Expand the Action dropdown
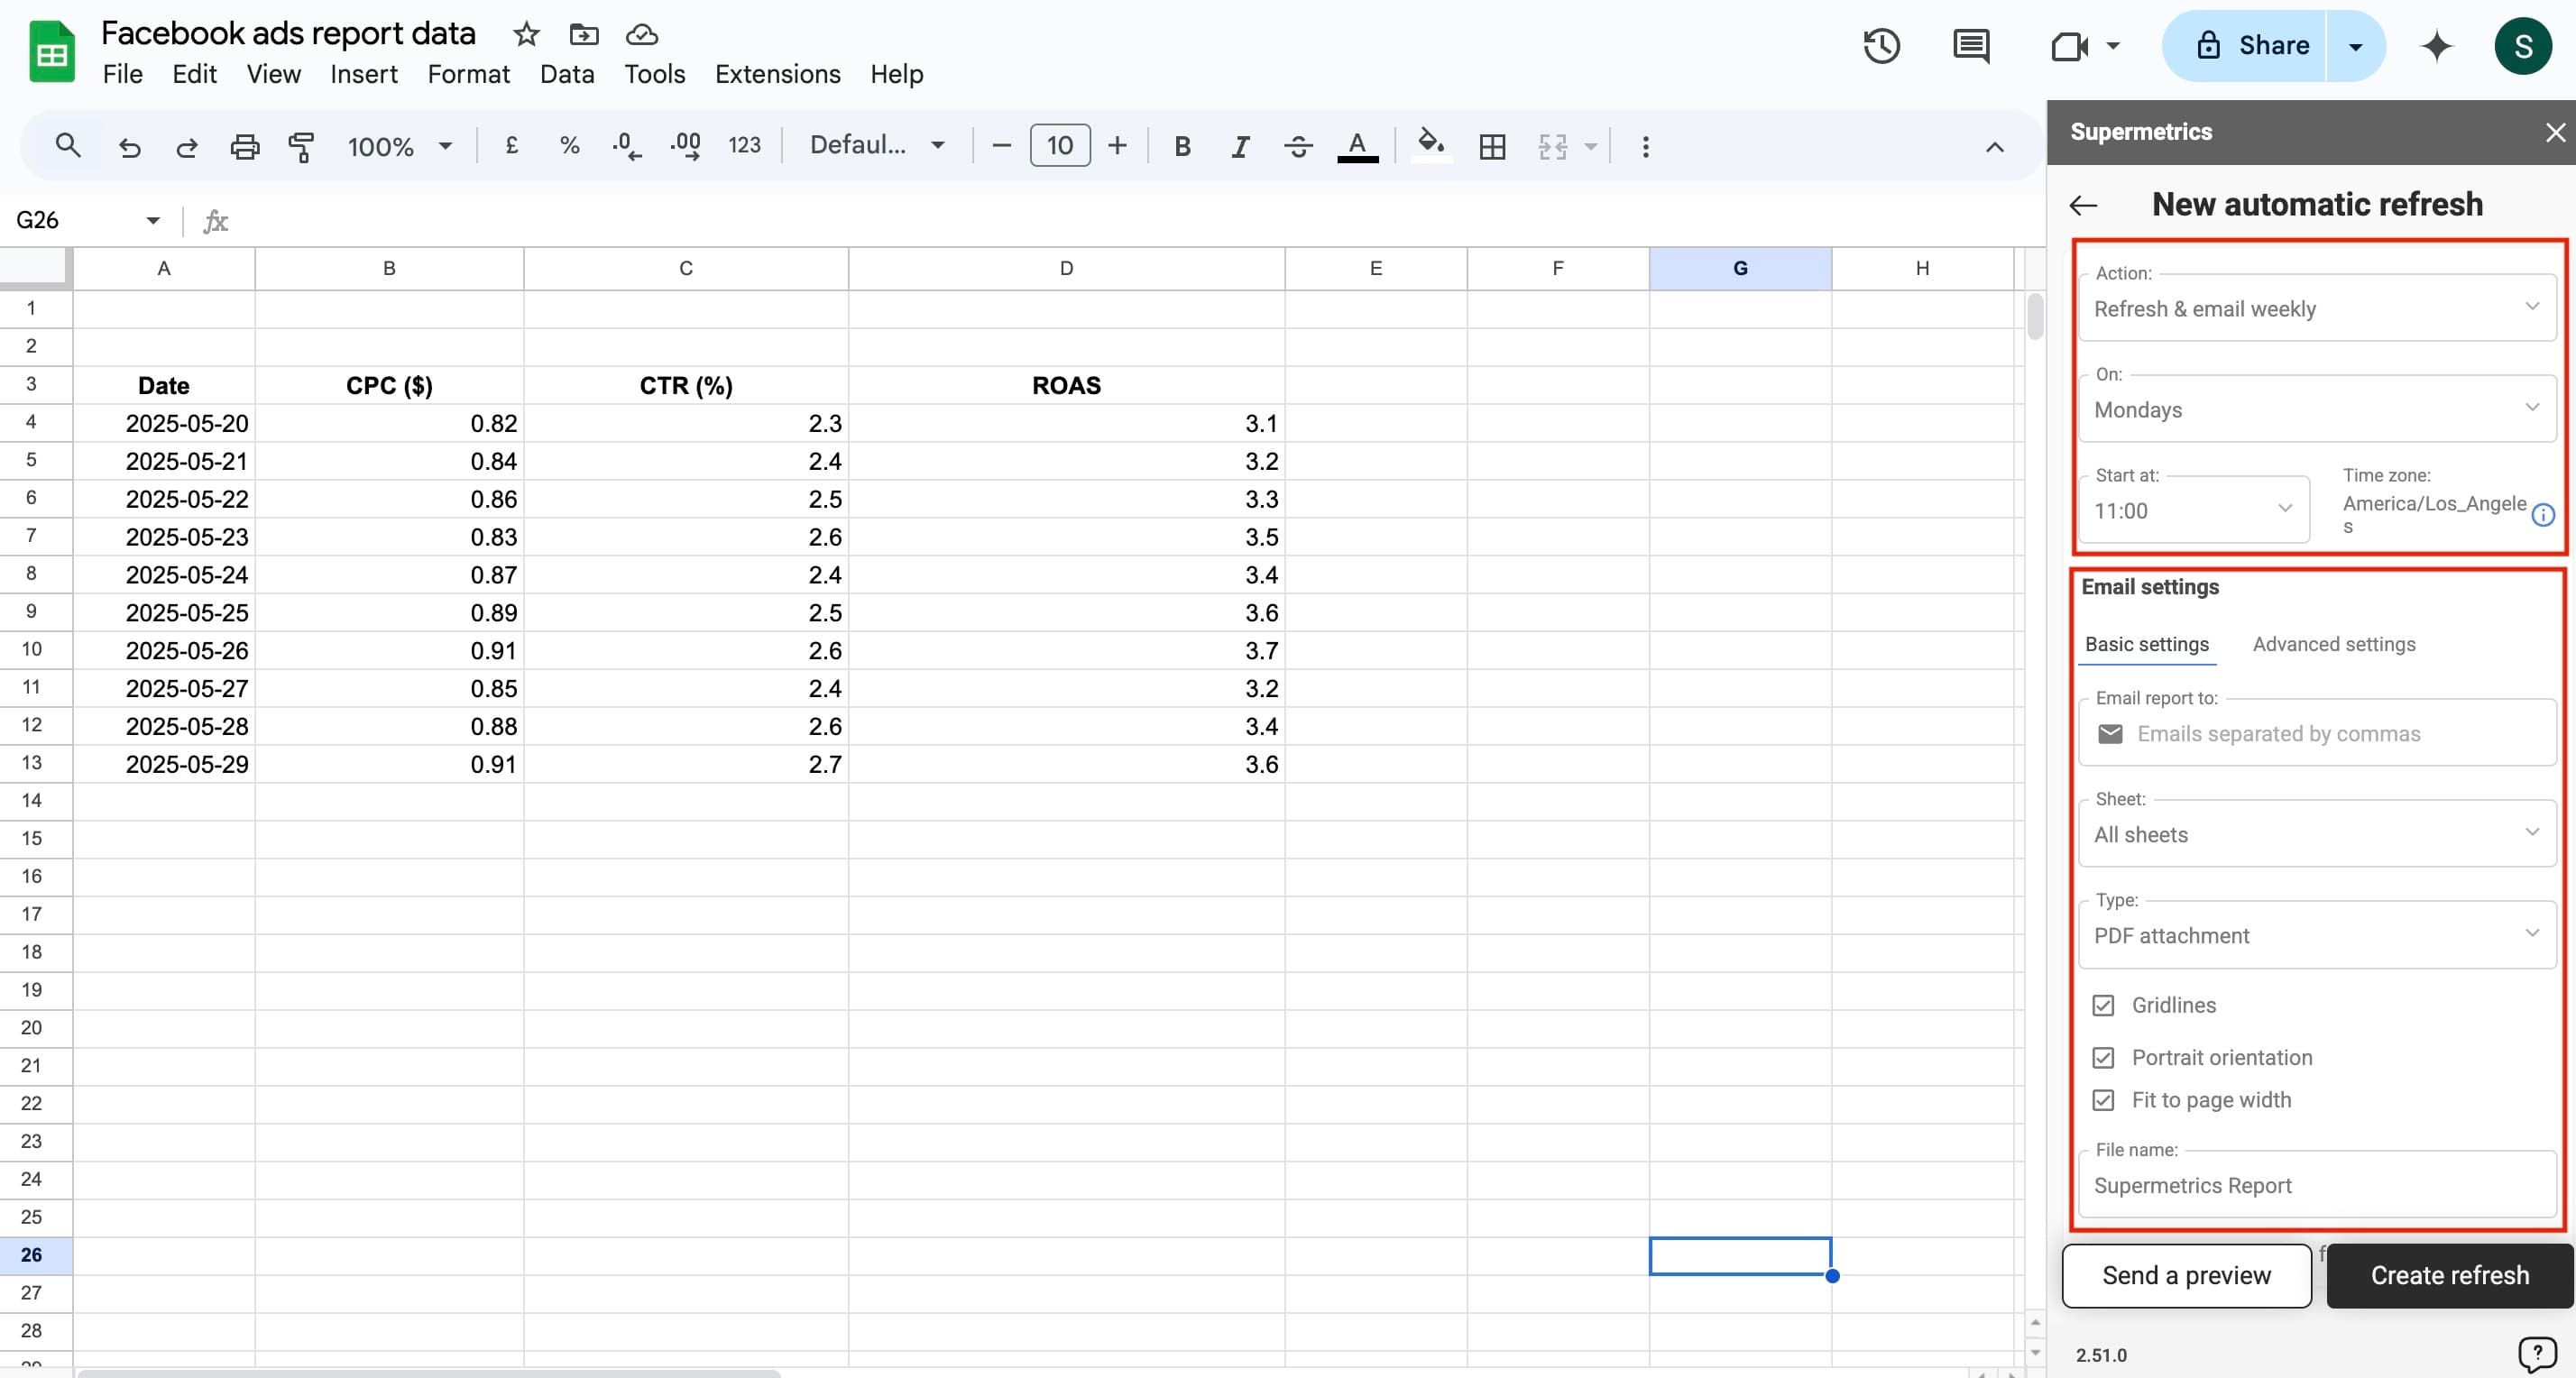Screen dimensions: 2576x1378 click(x=2316, y=308)
